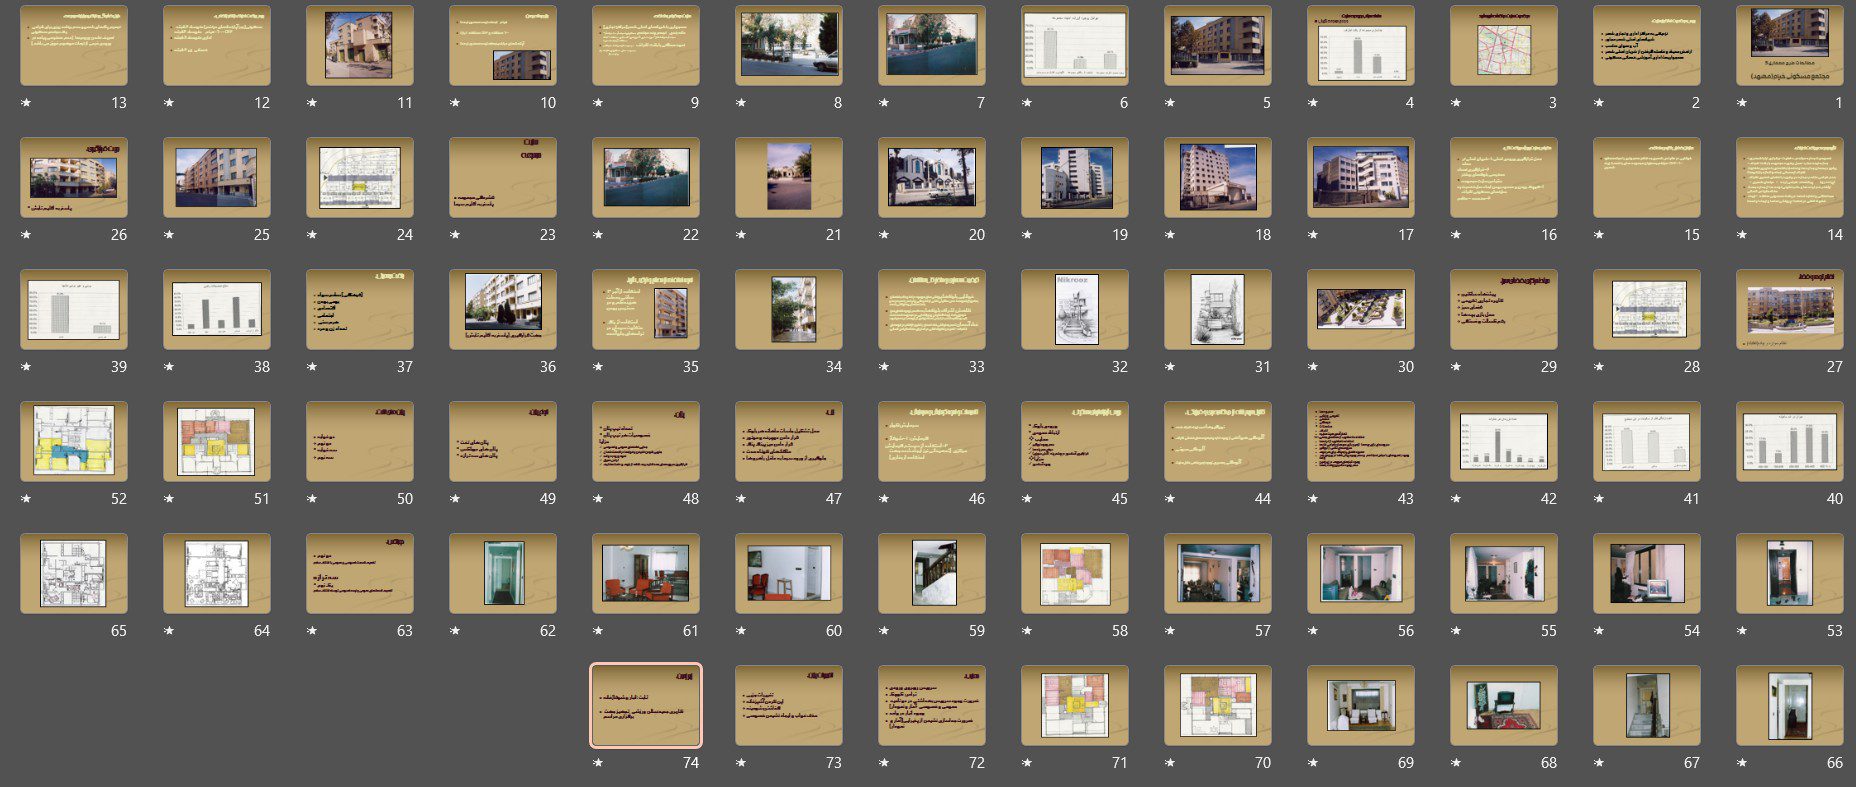This screenshot has width=1856, height=787.
Task: Choose slide 52 colored floor plan thumbnail
Action: pos(73,441)
